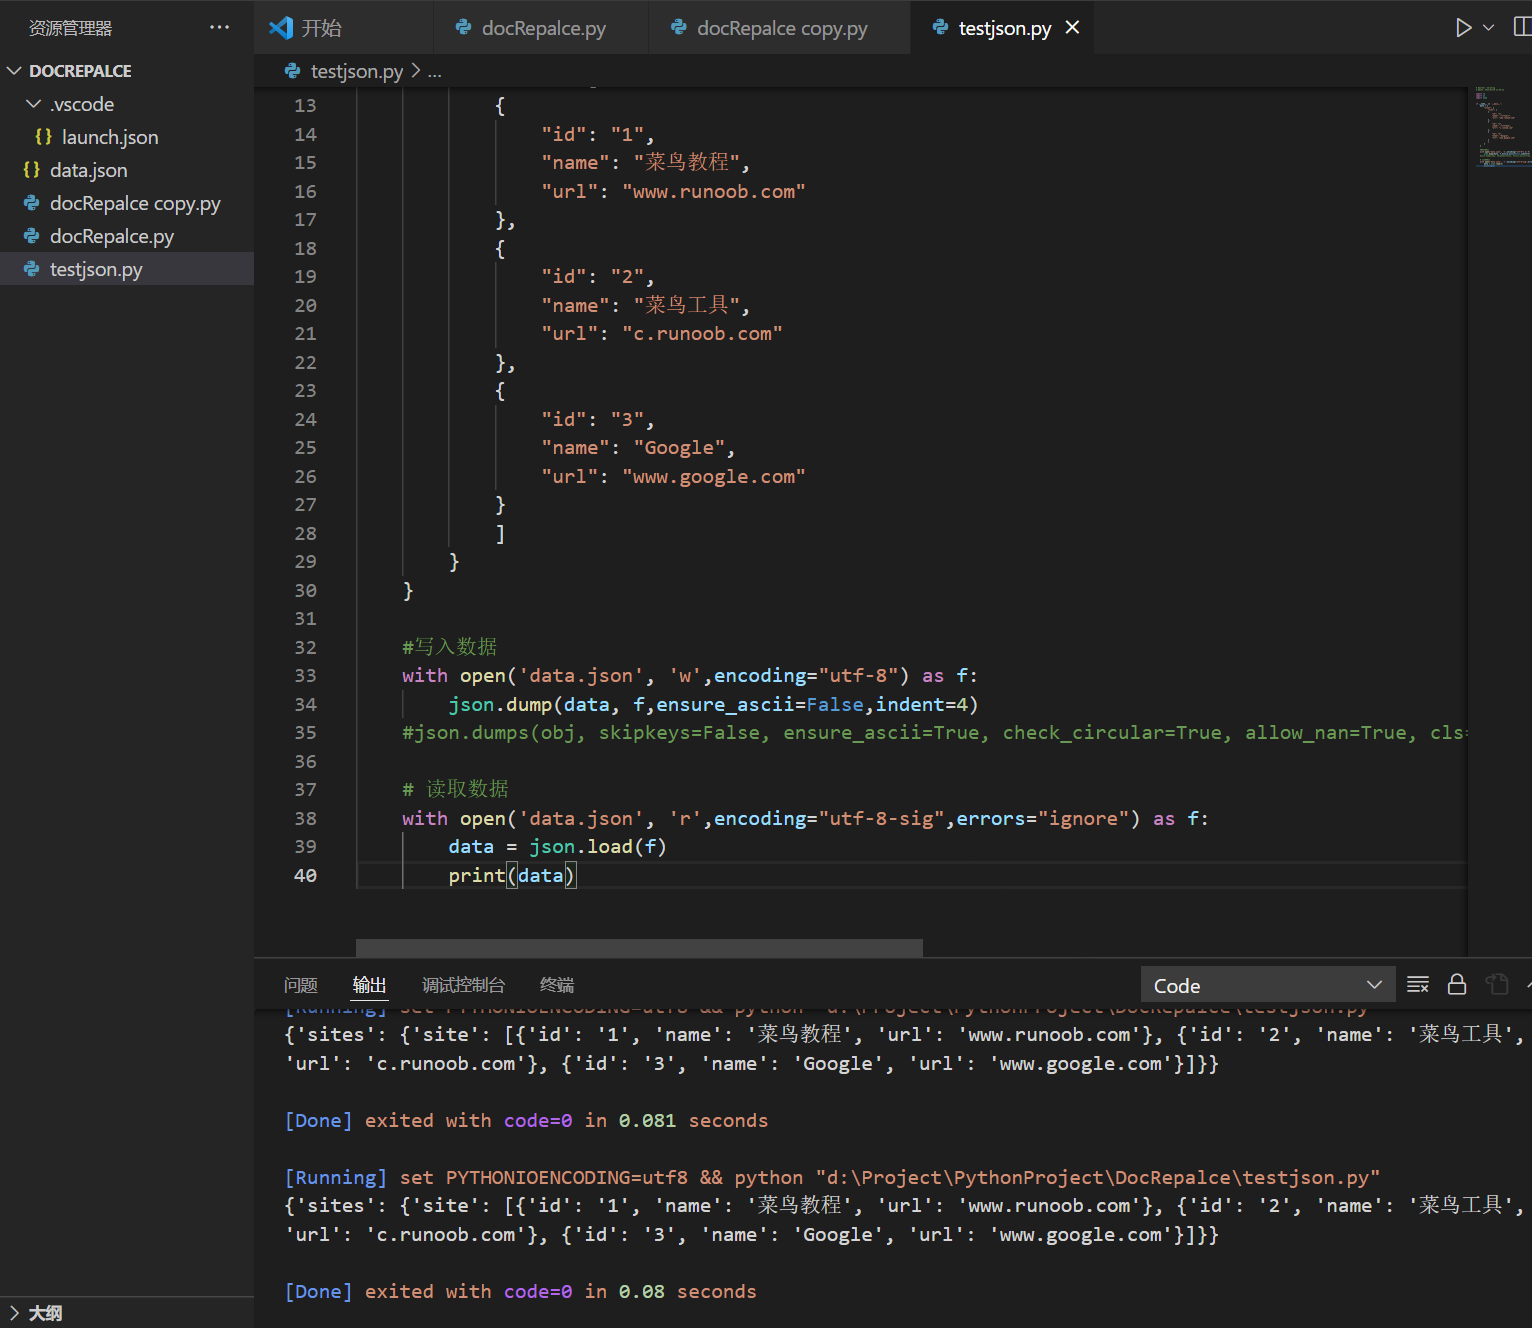Click the # 读取数据 comment line
1532x1328 pixels.
pyautogui.click(x=455, y=789)
